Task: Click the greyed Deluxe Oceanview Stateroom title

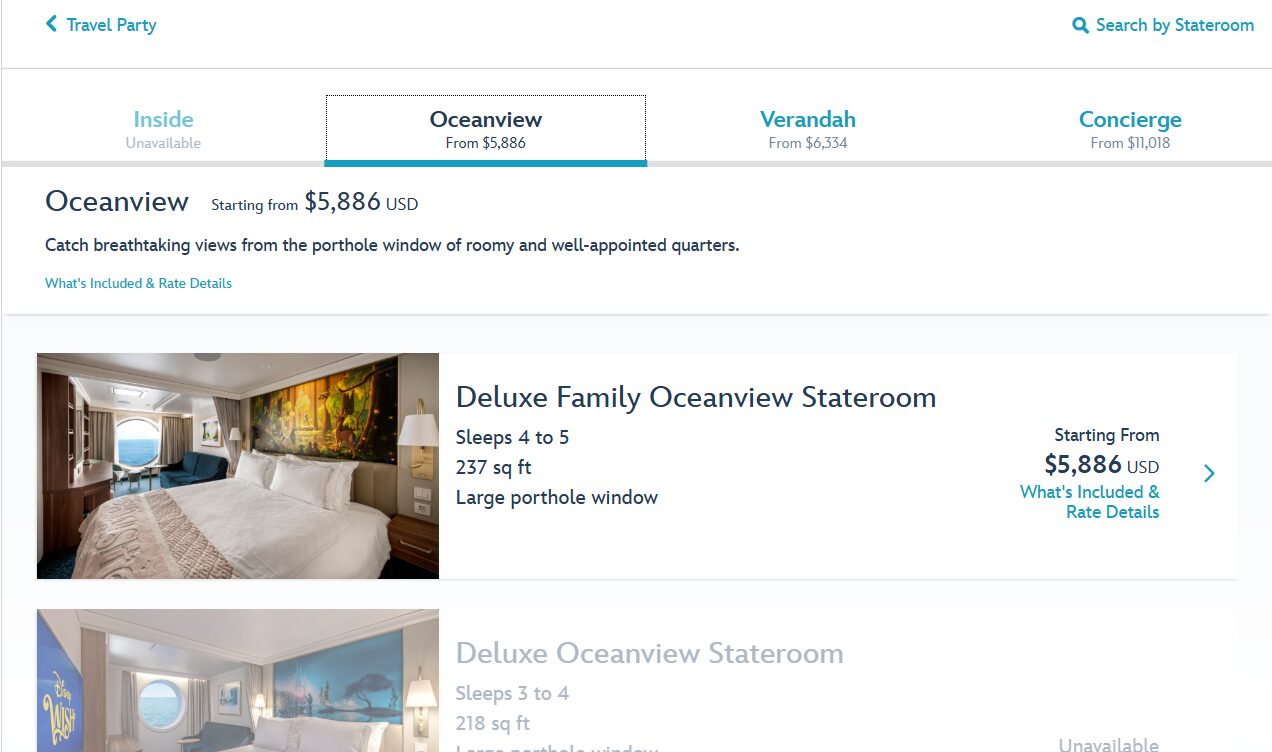Action: [649, 653]
